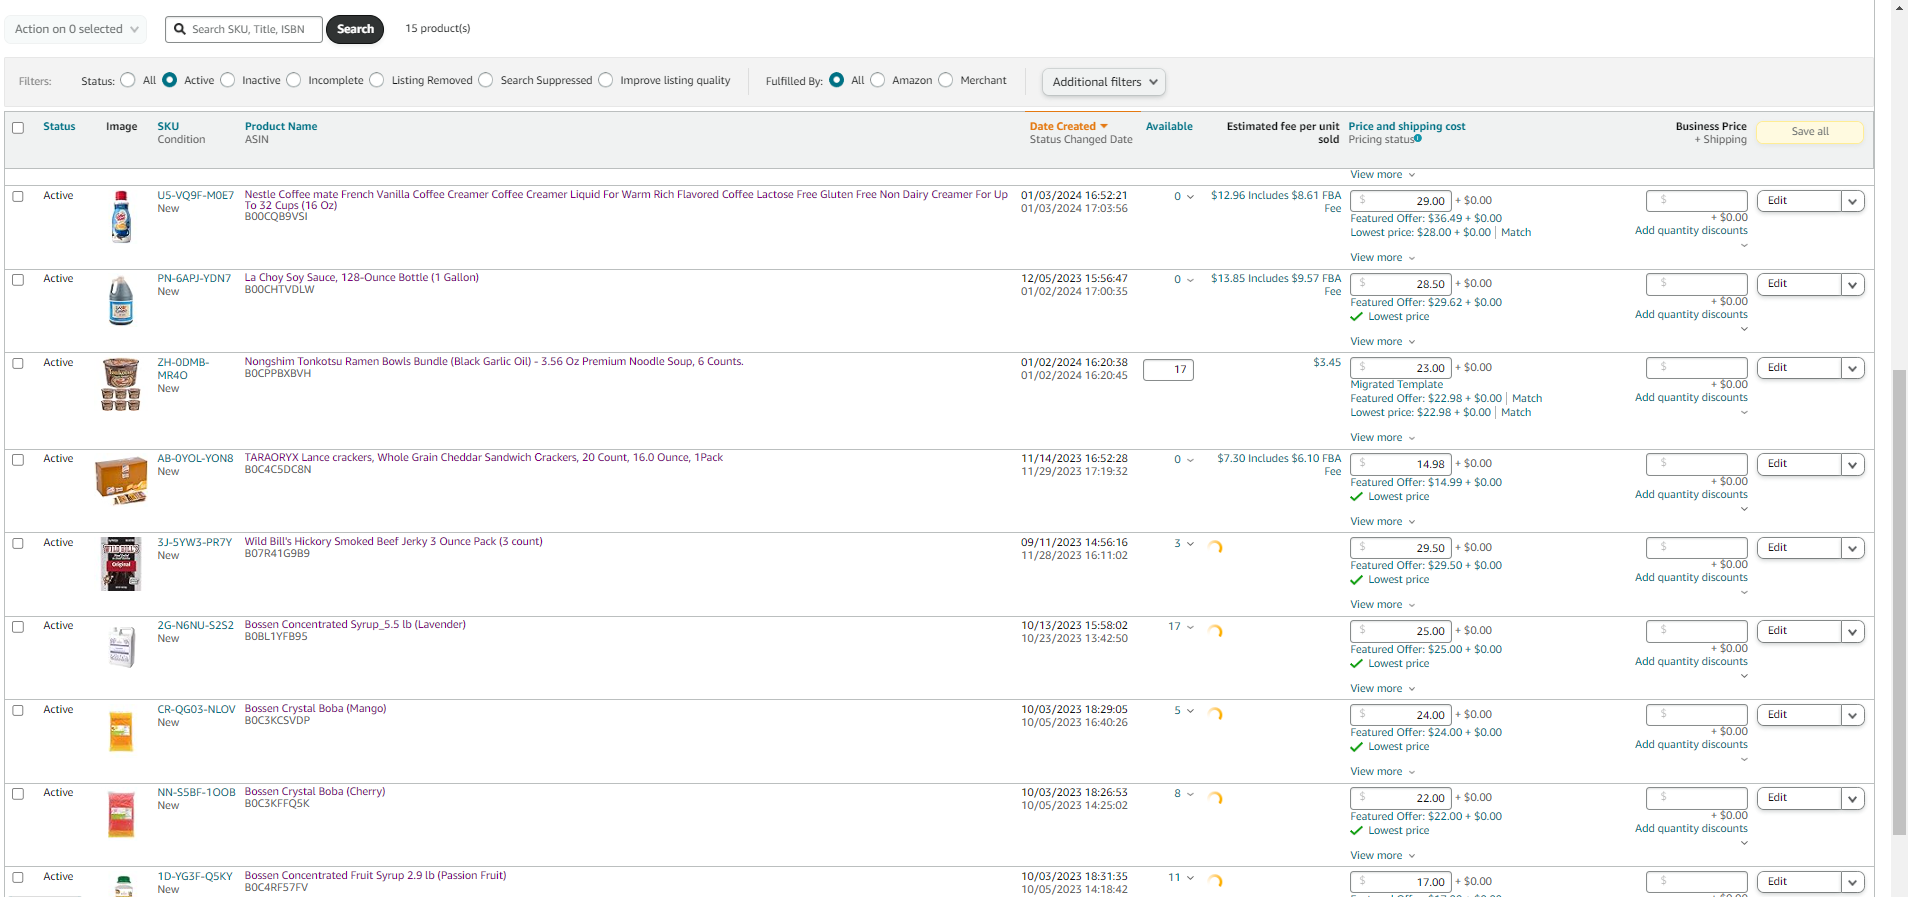Click the price field showing 14.98

1400,464
